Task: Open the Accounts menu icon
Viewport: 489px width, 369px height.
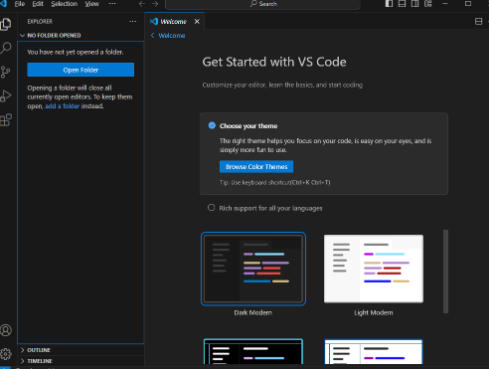Action: click(x=6, y=330)
